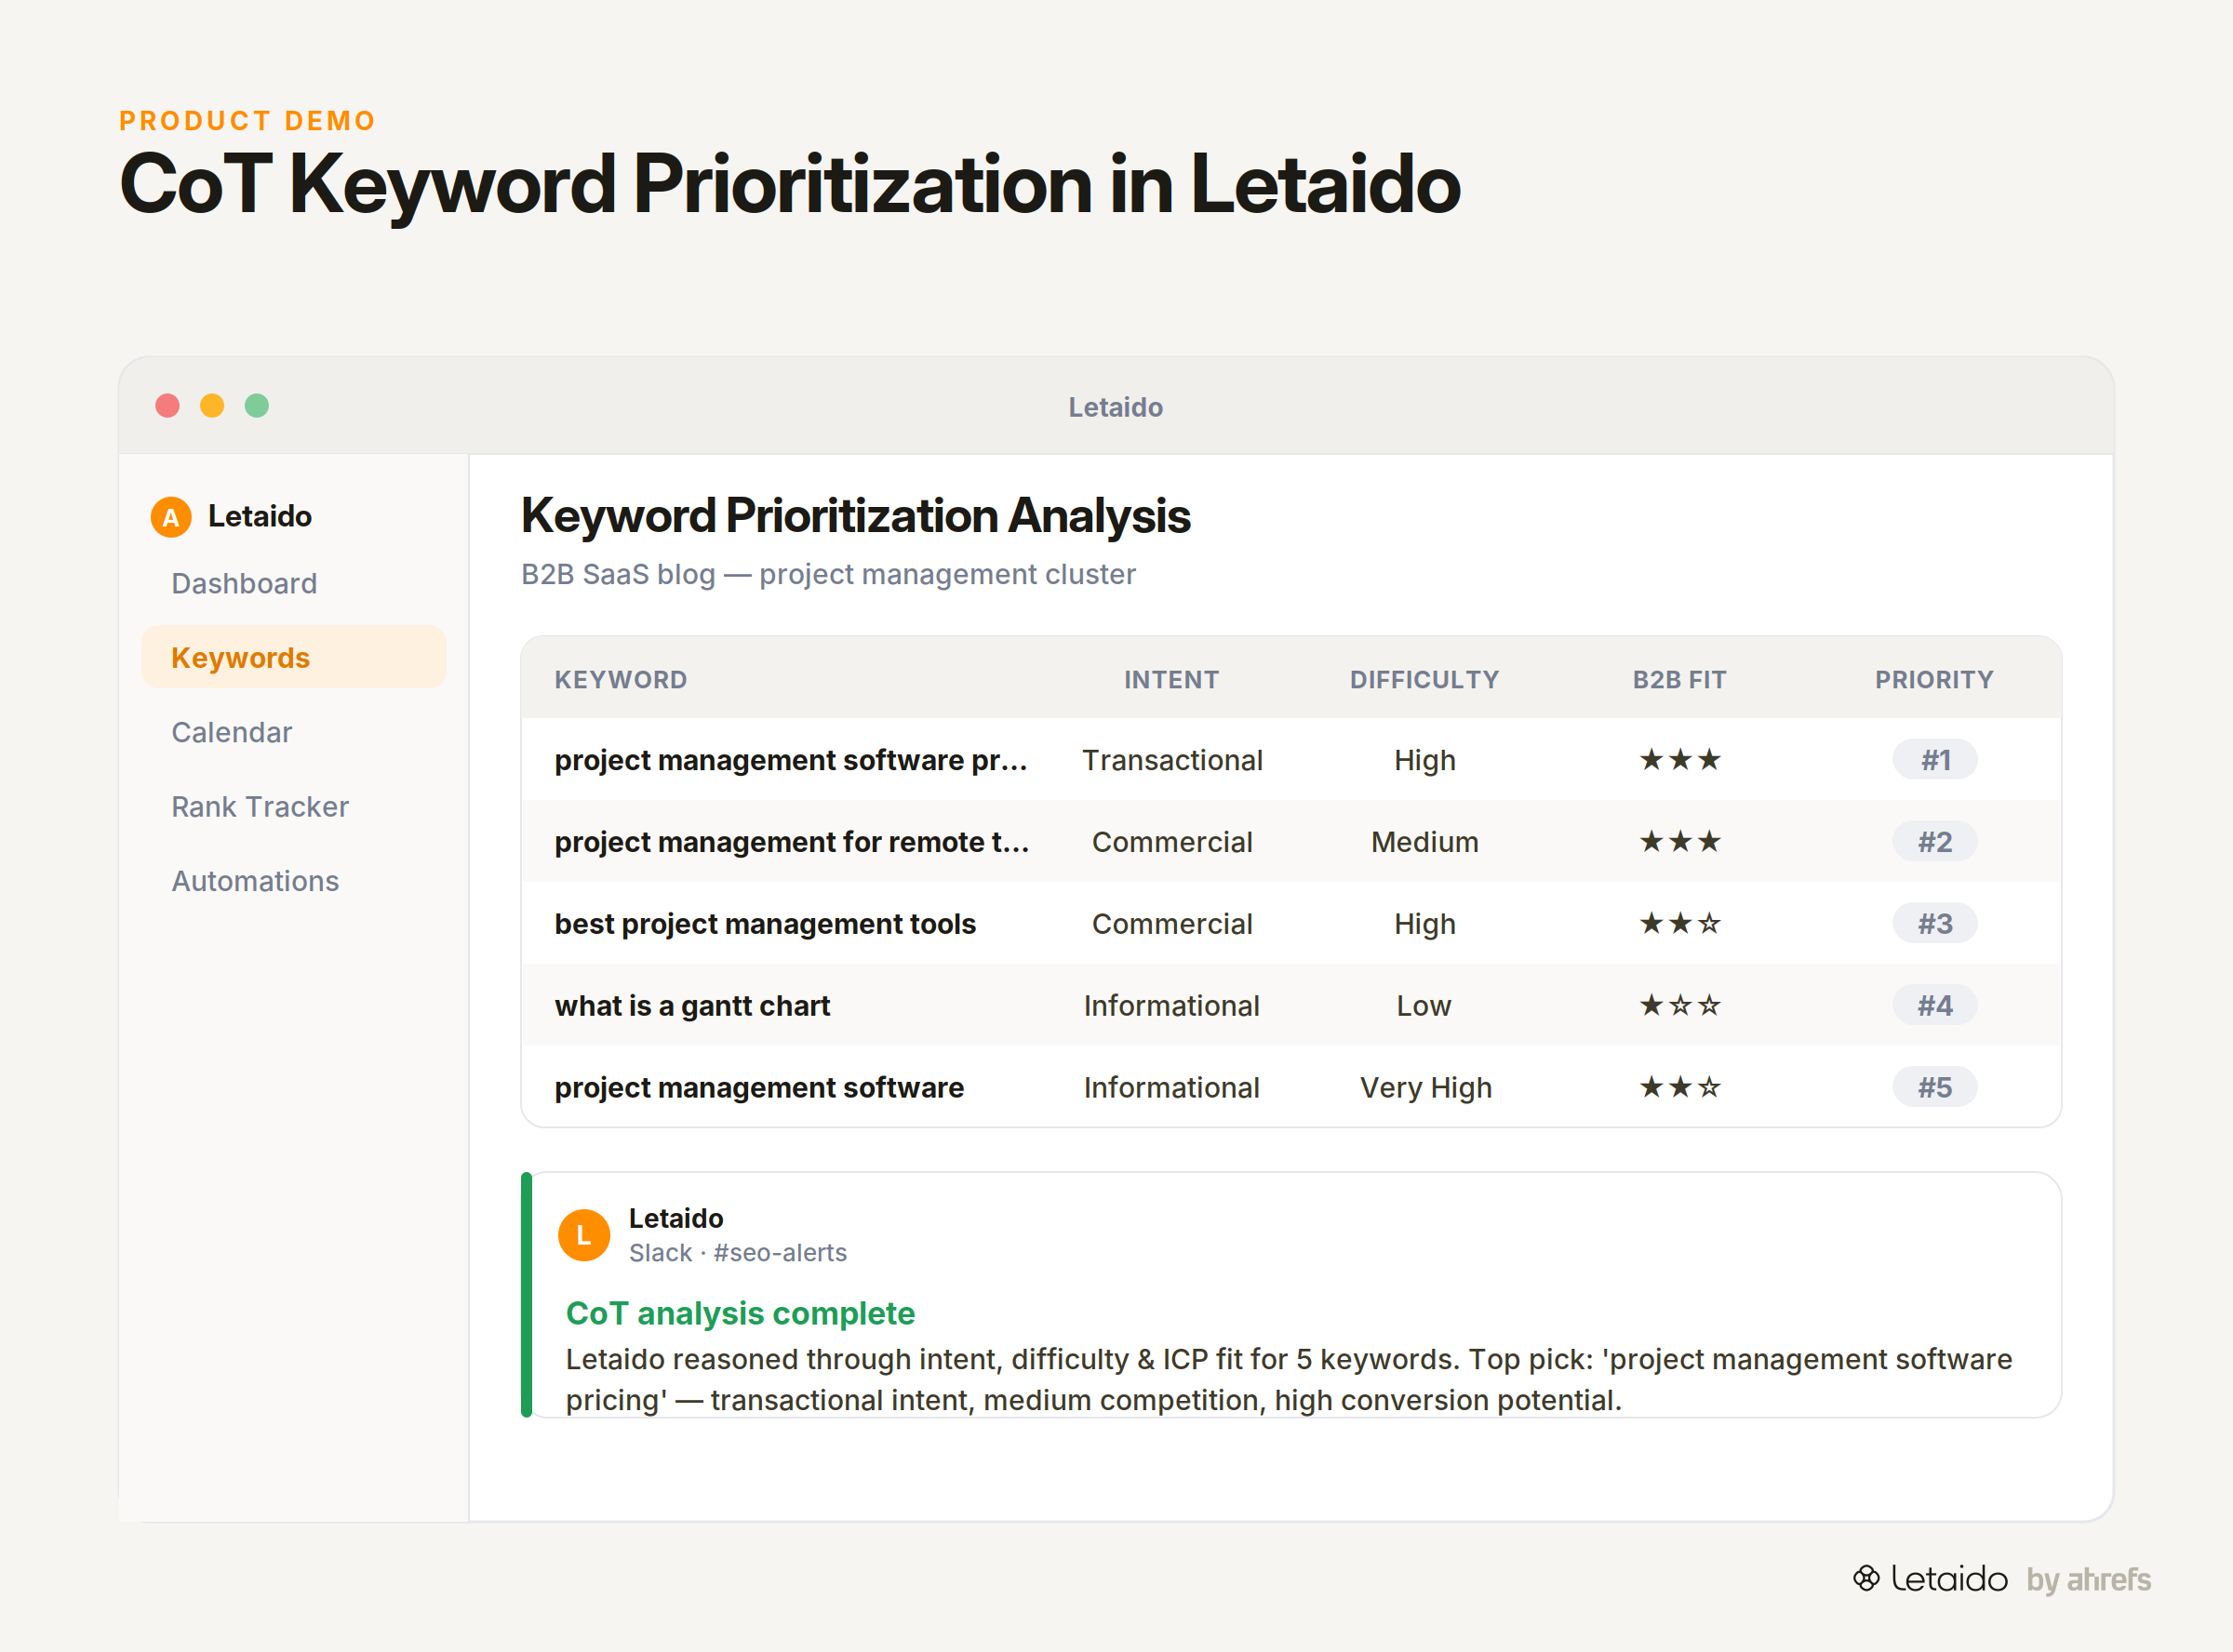2233x1652 pixels.
Task: Click the Very High difficulty cell
Action: click(x=1425, y=1088)
